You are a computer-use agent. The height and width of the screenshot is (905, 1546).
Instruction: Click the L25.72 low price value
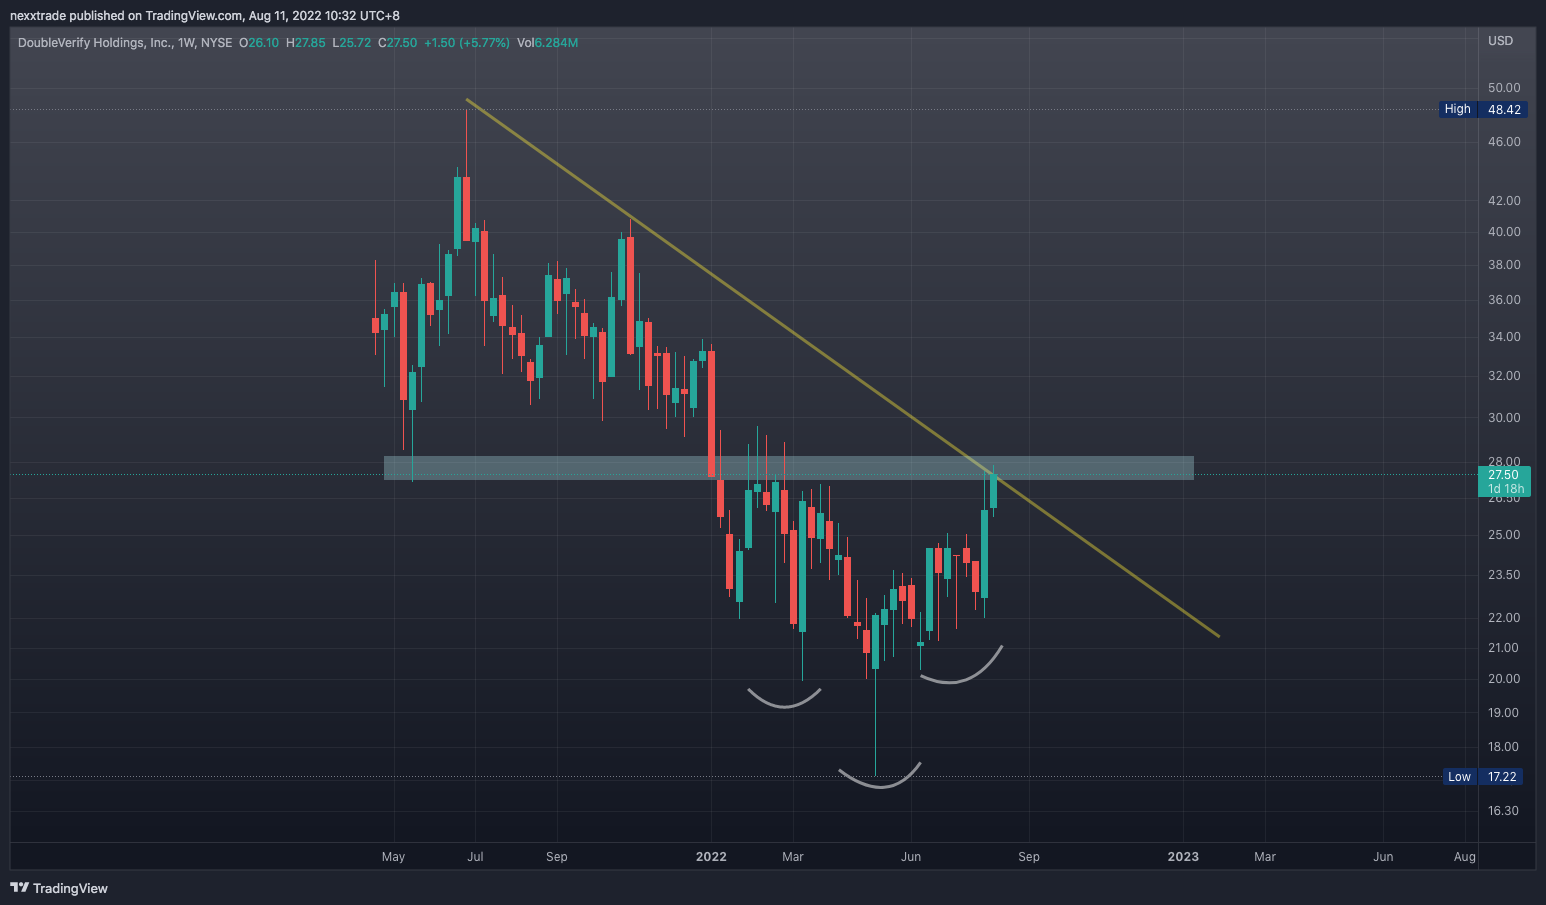click(351, 43)
